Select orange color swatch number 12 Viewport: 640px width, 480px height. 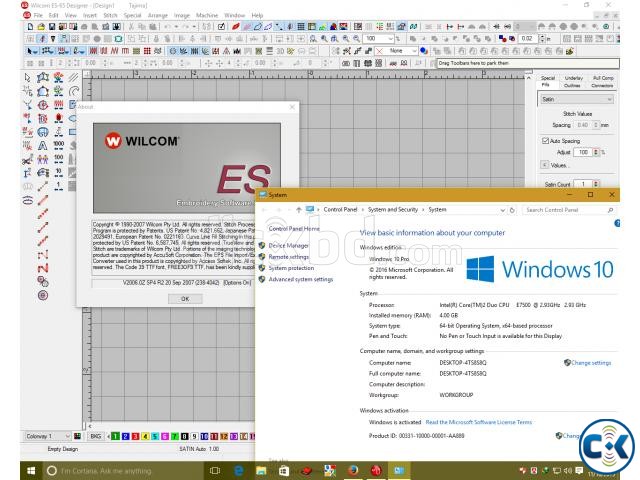point(224,436)
